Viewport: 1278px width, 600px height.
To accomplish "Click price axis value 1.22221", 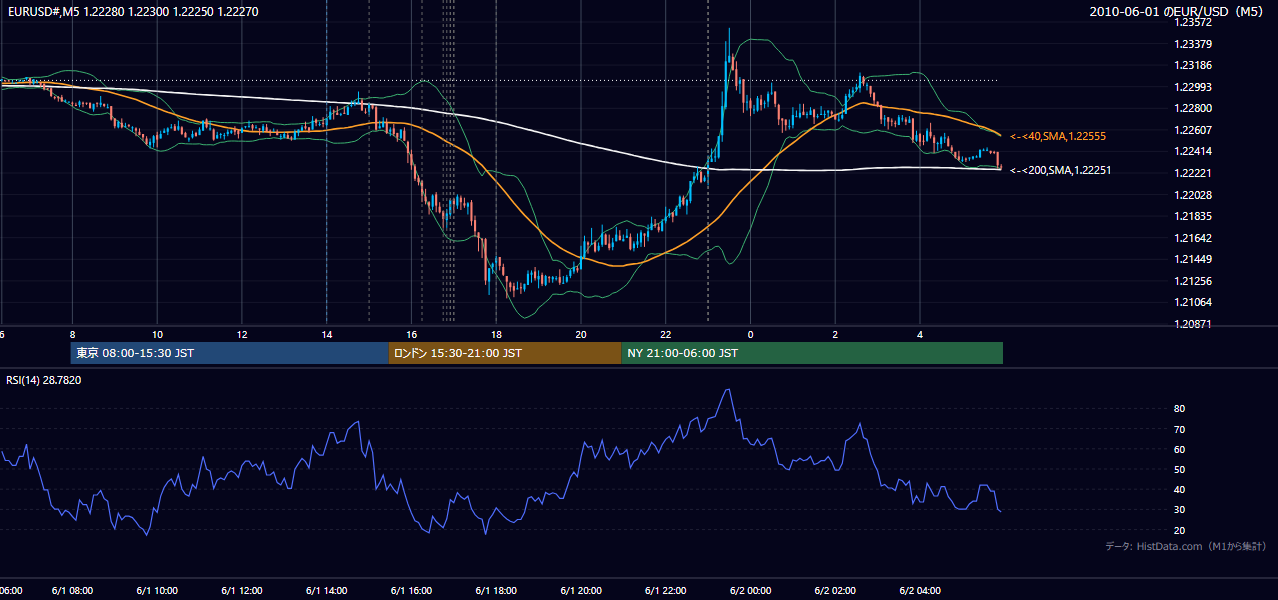I will click(1193, 173).
